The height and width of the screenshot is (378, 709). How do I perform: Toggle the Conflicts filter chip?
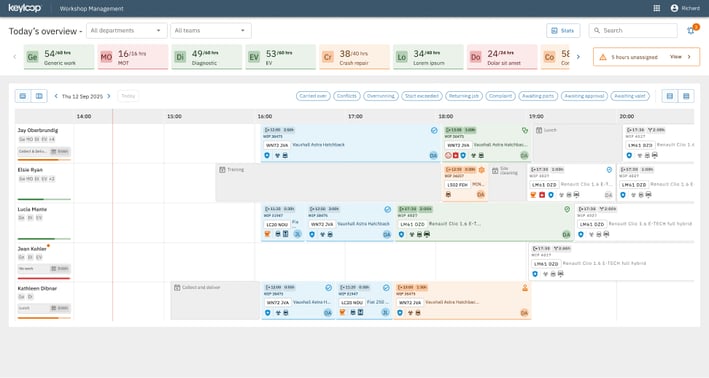click(347, 96)
